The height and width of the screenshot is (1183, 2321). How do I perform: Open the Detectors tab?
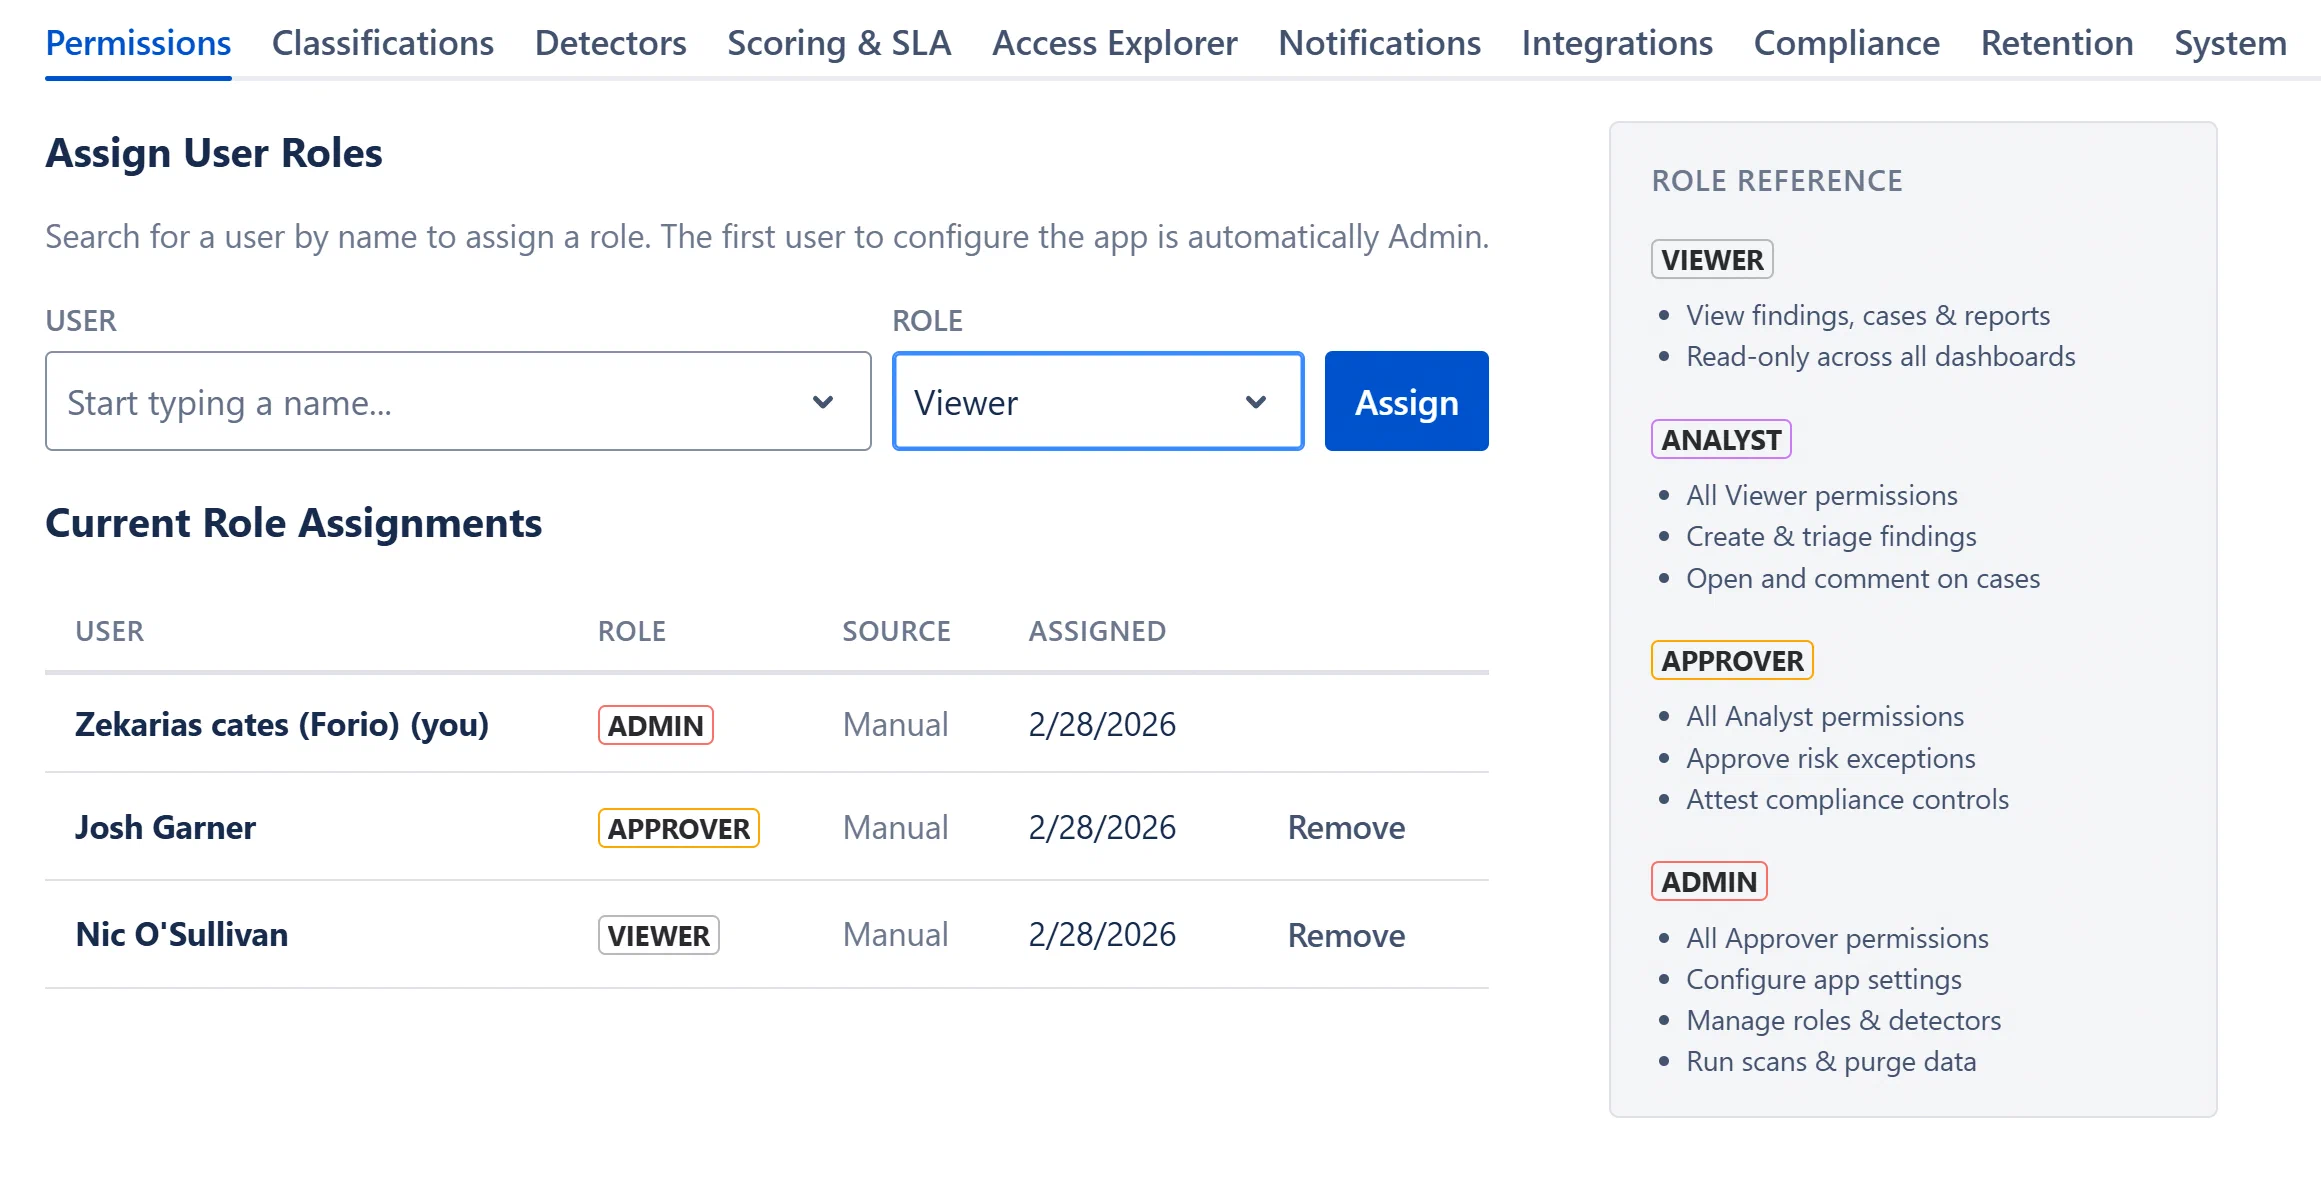click(610, 43)
